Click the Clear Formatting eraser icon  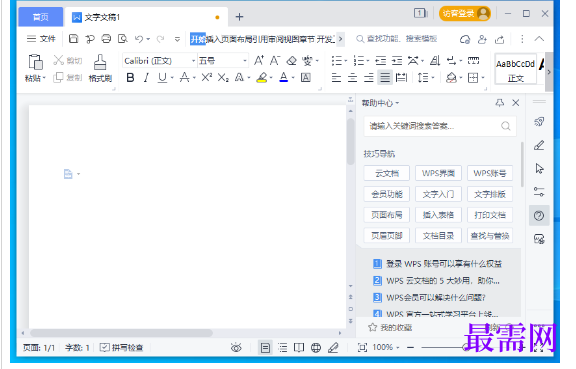click(292, 60)
